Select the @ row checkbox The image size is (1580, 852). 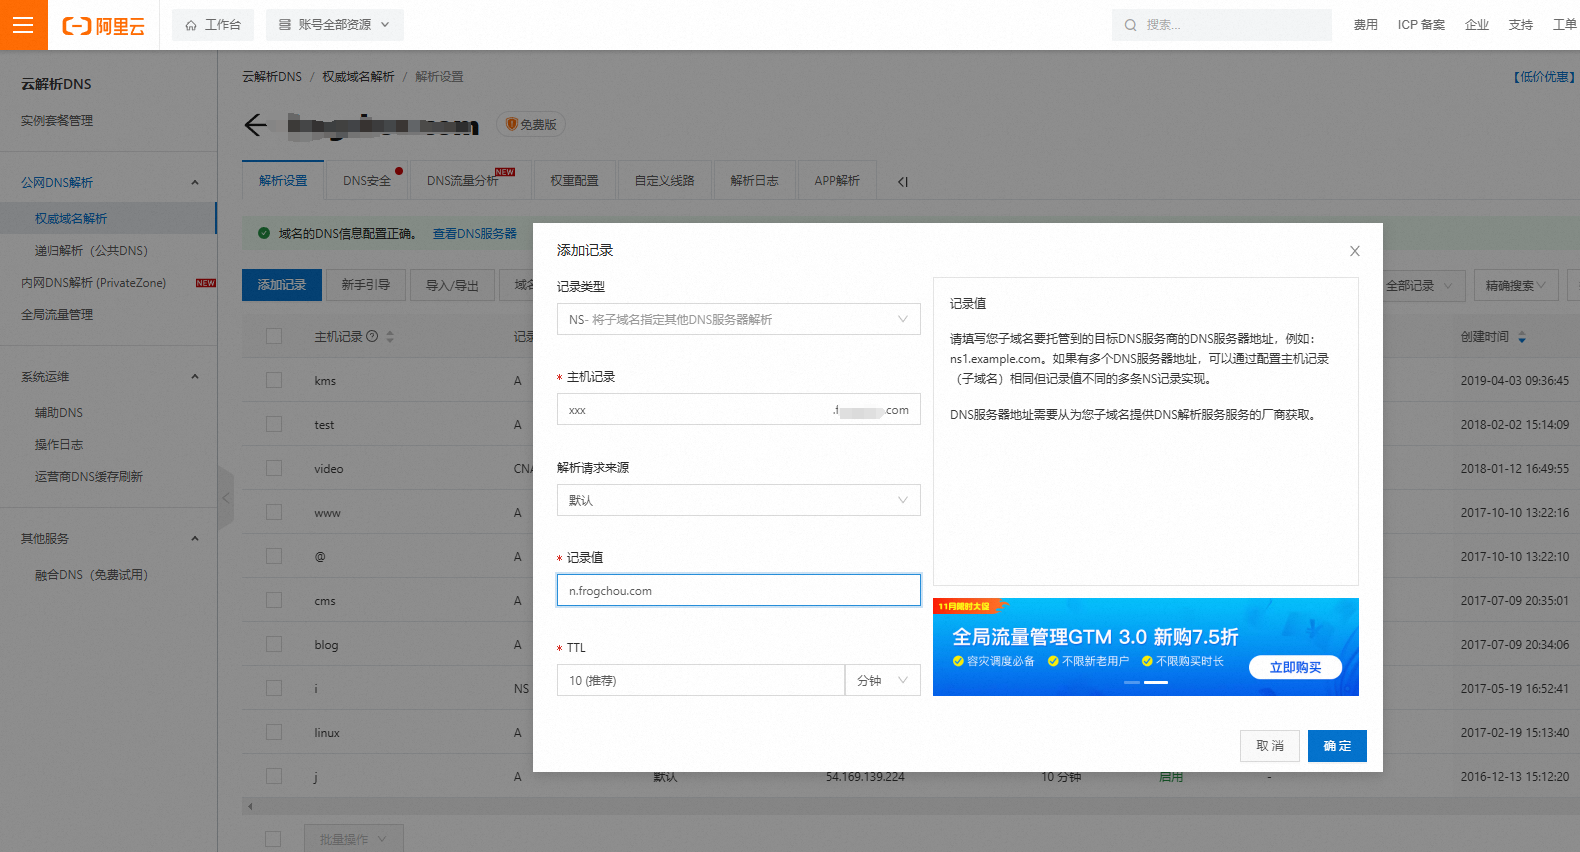pyautogui.click(x=274, y=557)
